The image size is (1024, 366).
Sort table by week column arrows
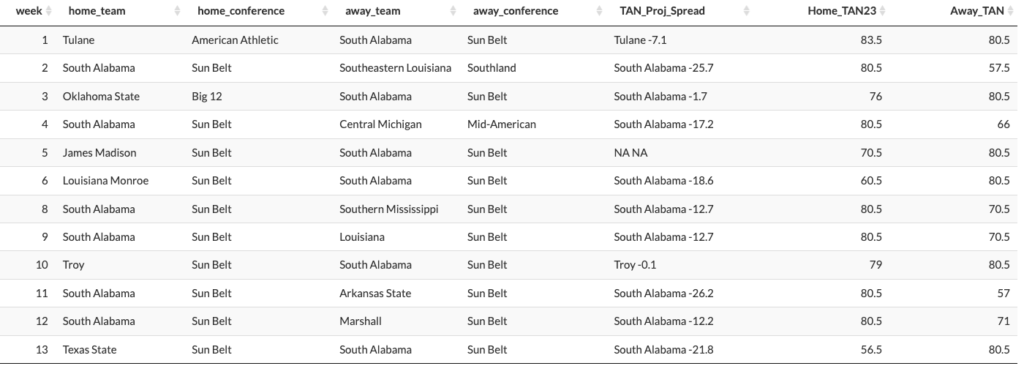pyautogui.click(x=49, y=11)
